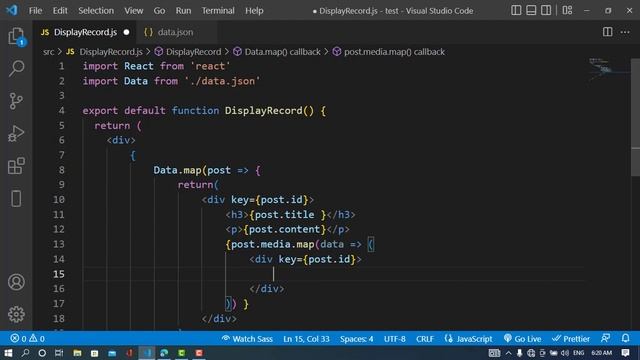Click Ln 15, Col 33 to go to line

click(306, 338)
